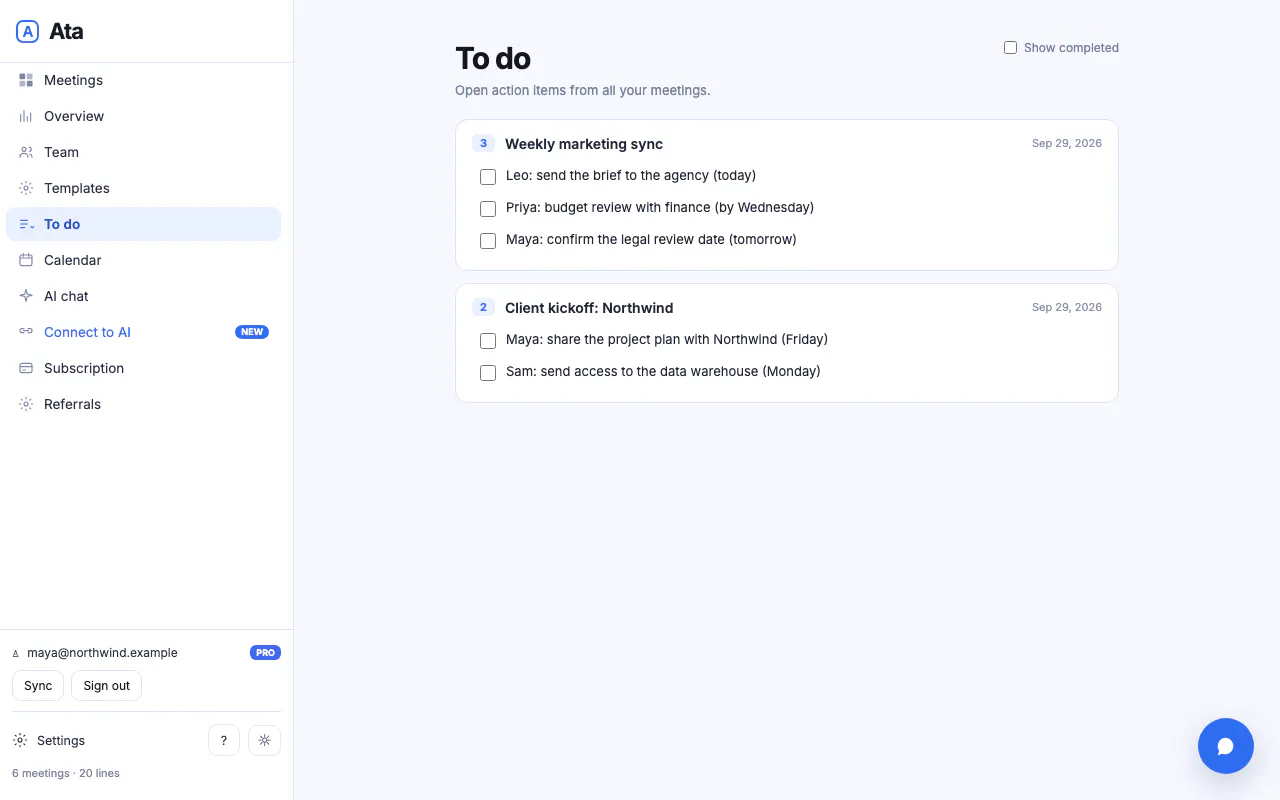Check off Leo's send the brief task
This screenshot has width=1280, height=800.
[x=488, y=177]
